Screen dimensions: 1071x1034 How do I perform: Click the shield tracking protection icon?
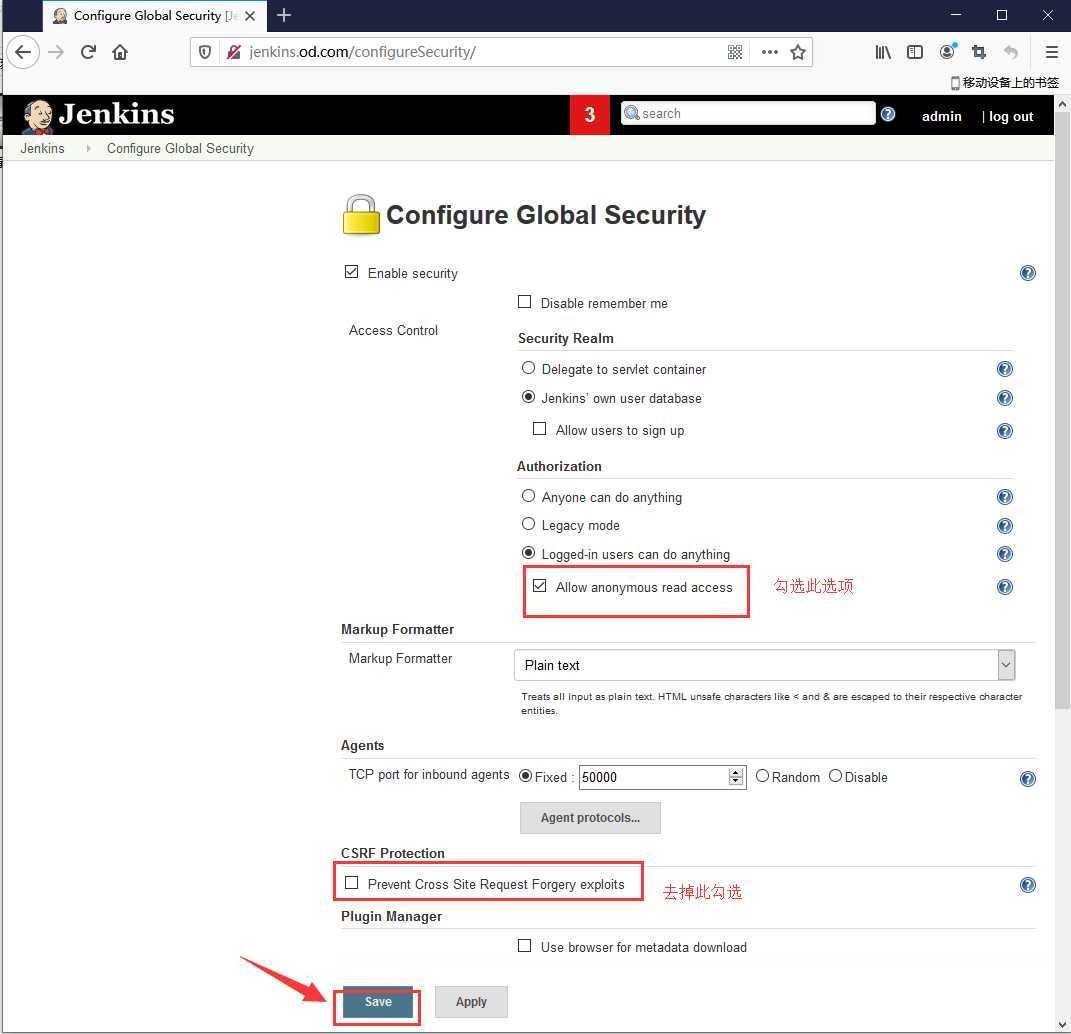(205, 52)
